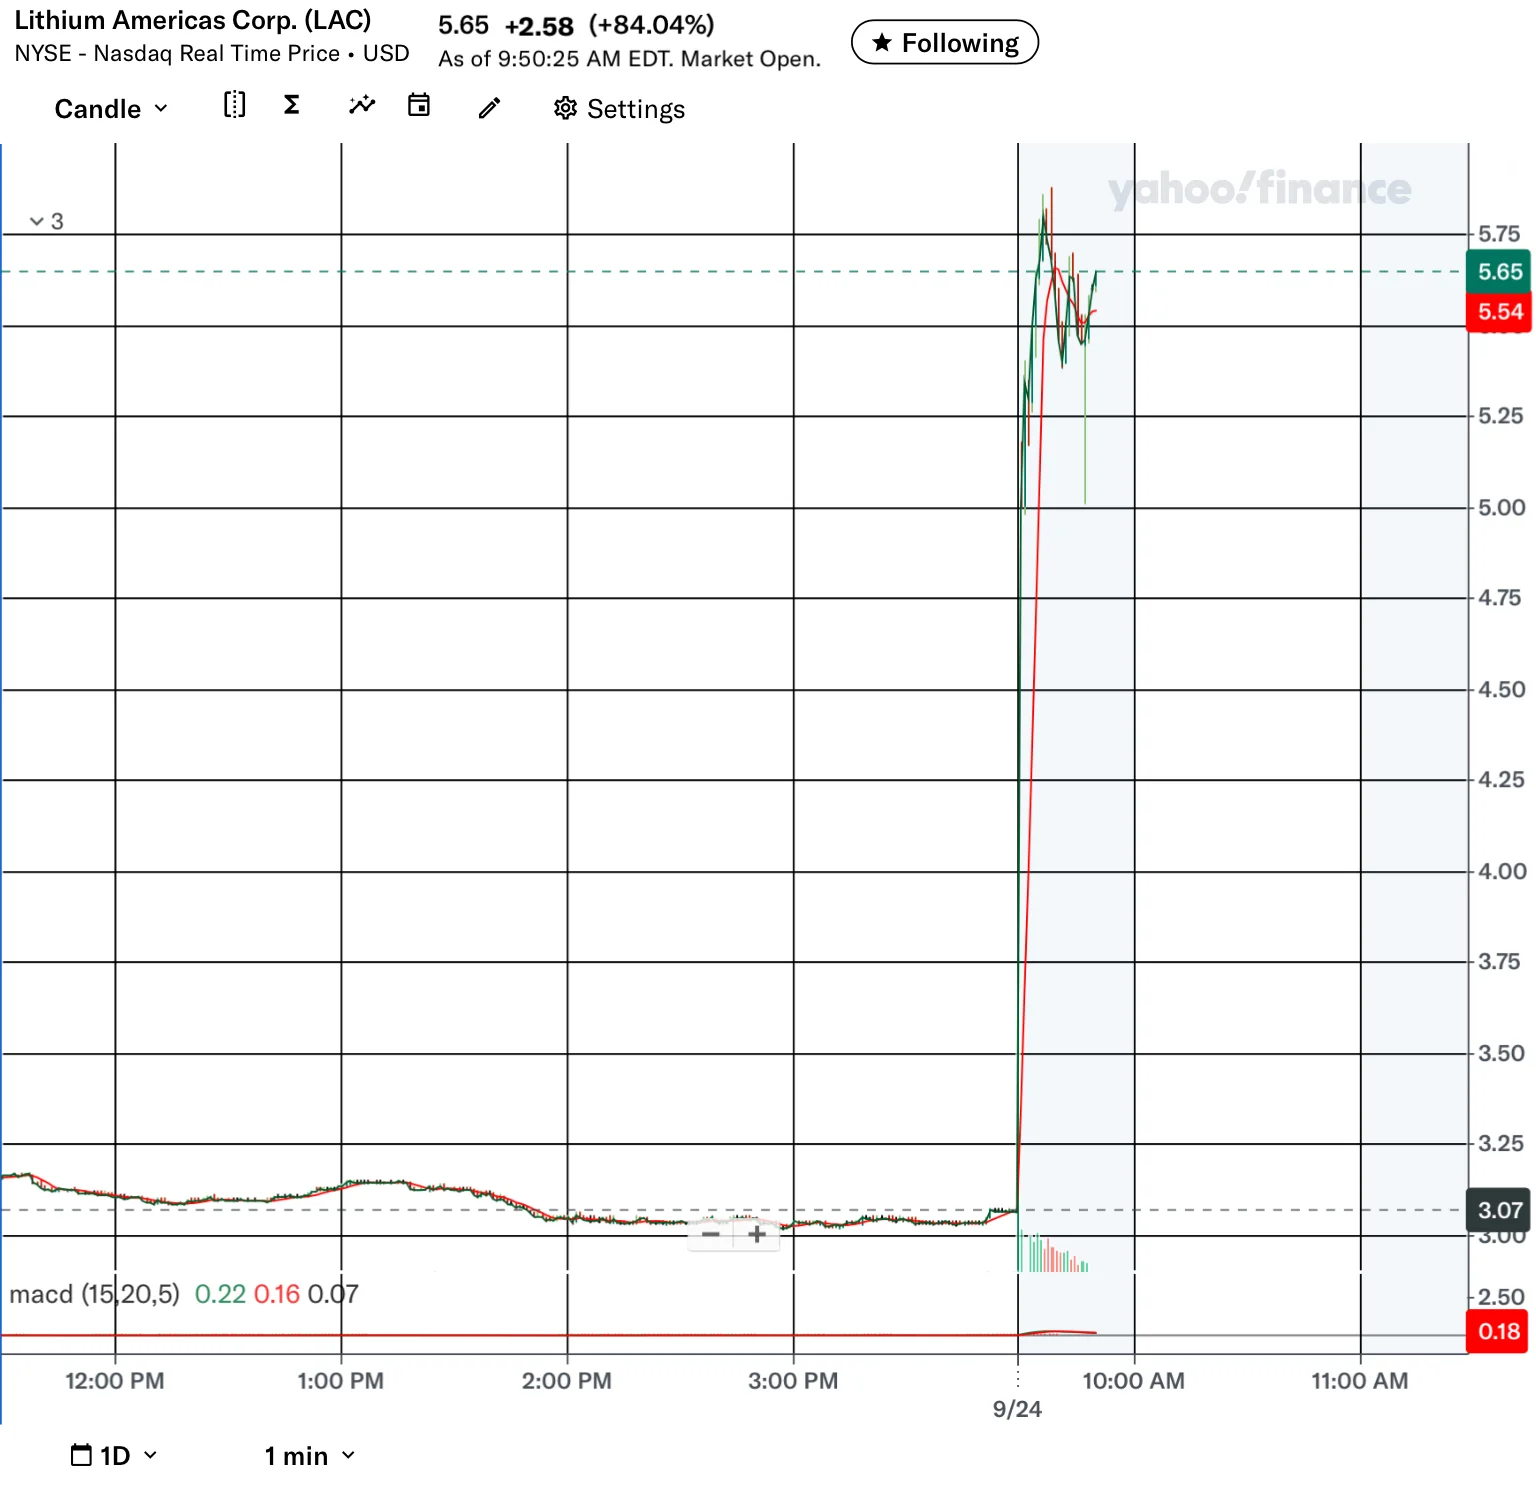Click the red 0.18 macd value tag
Screen dimensions: 1536x1502
pyautogui.click(x=1497, y=1332)
